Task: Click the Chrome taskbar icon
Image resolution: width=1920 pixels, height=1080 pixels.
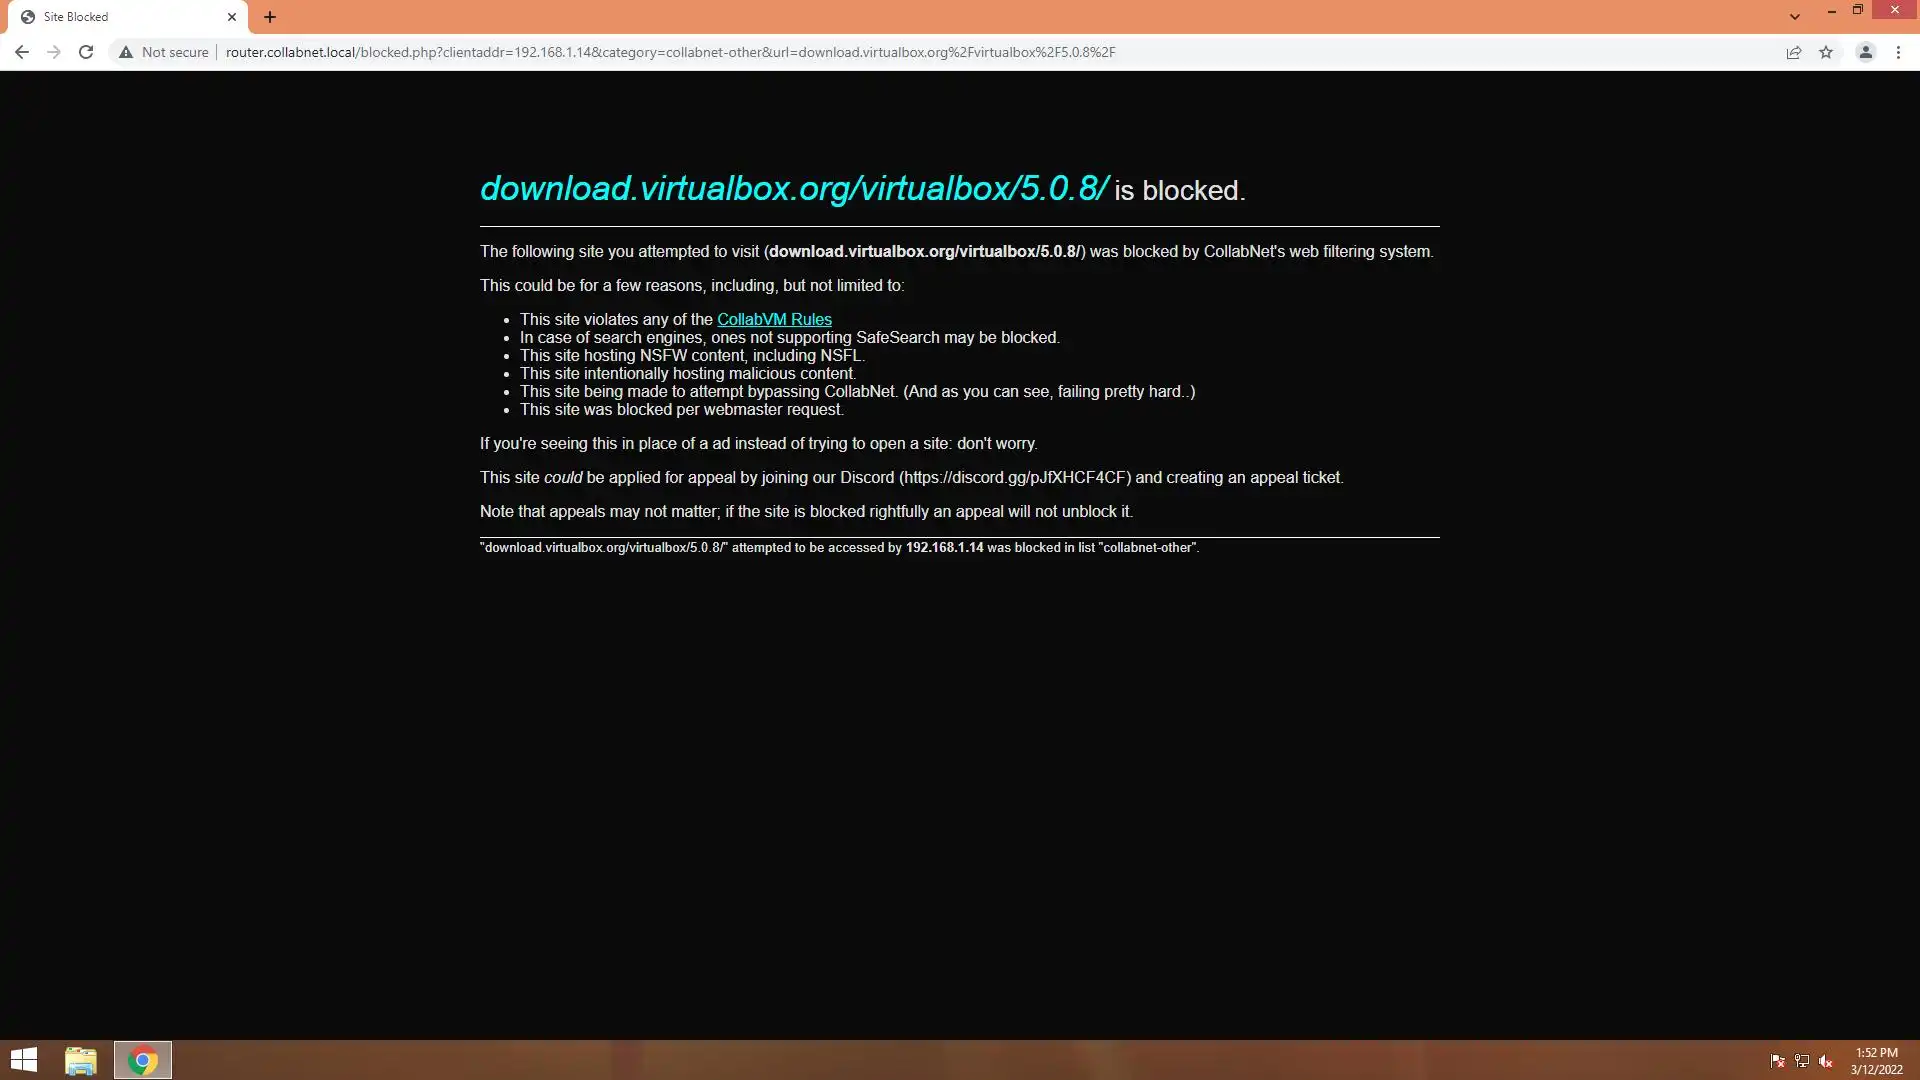Action: 143,1060
